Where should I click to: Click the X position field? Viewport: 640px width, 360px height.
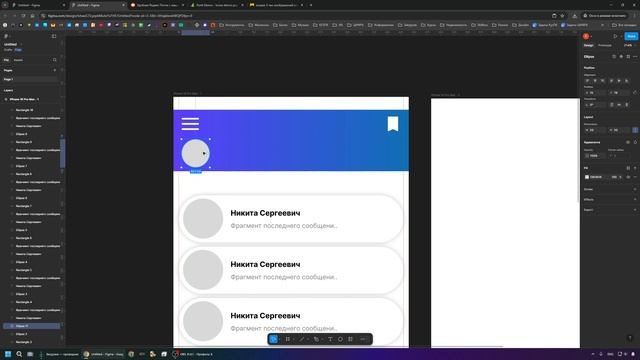[x=595, y=93]
